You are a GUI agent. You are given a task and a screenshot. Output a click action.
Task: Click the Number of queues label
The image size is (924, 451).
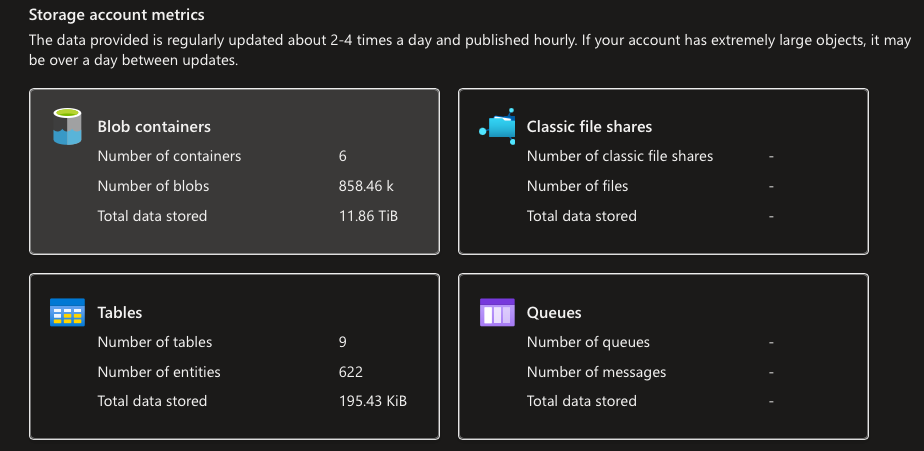(588, 342)
